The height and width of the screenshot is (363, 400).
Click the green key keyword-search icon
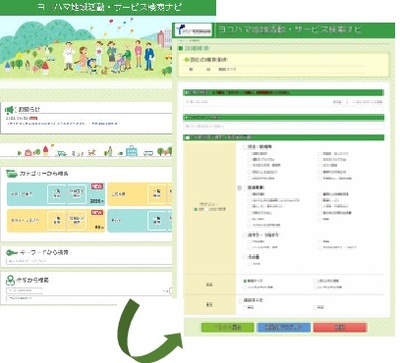(x=12, y=253)
